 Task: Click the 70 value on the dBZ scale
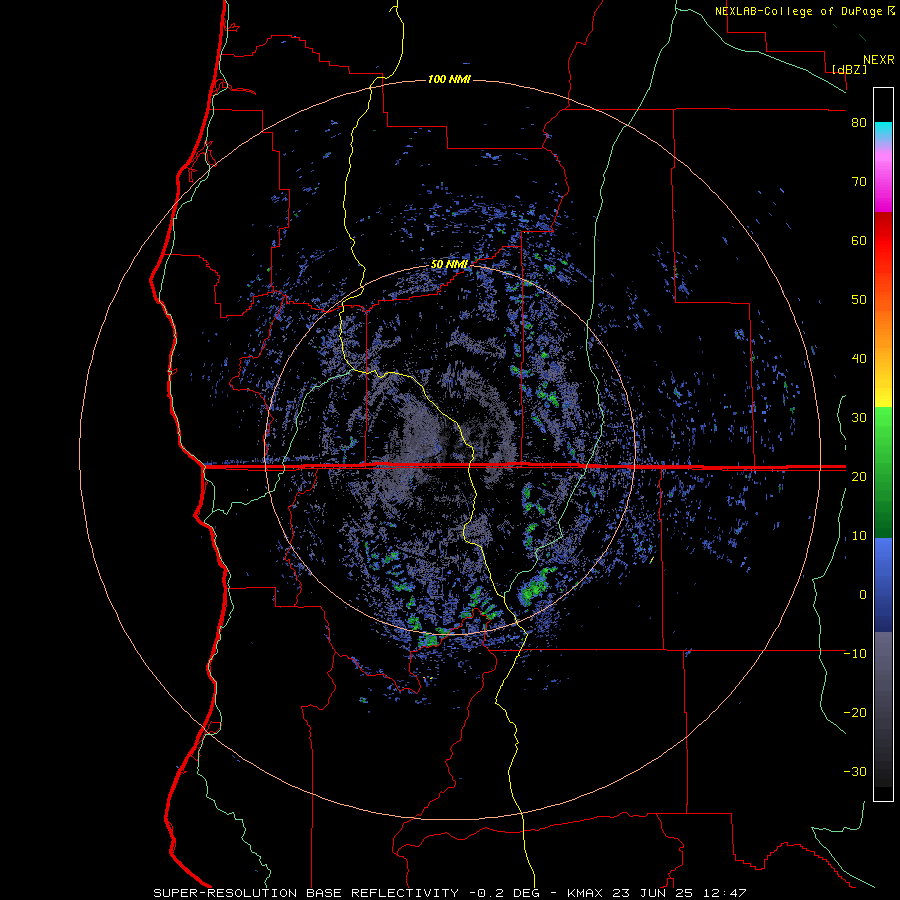(x=859, y=182)
